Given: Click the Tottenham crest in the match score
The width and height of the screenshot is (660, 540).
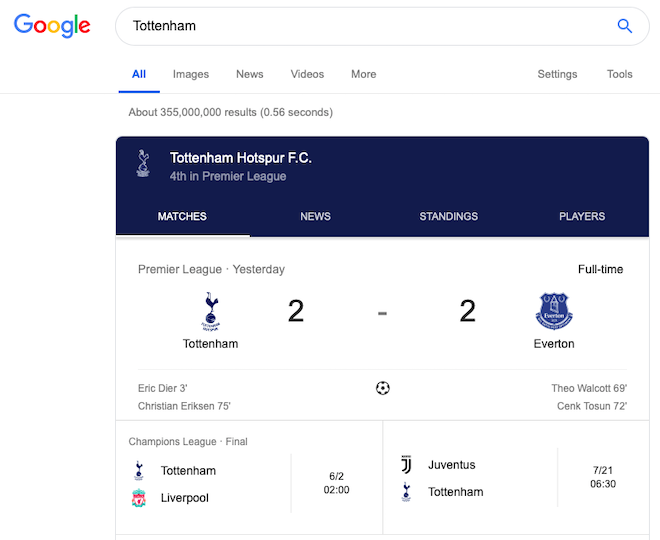Looking at the screenshot, I should pyautogui.click(x=210, y=311).
